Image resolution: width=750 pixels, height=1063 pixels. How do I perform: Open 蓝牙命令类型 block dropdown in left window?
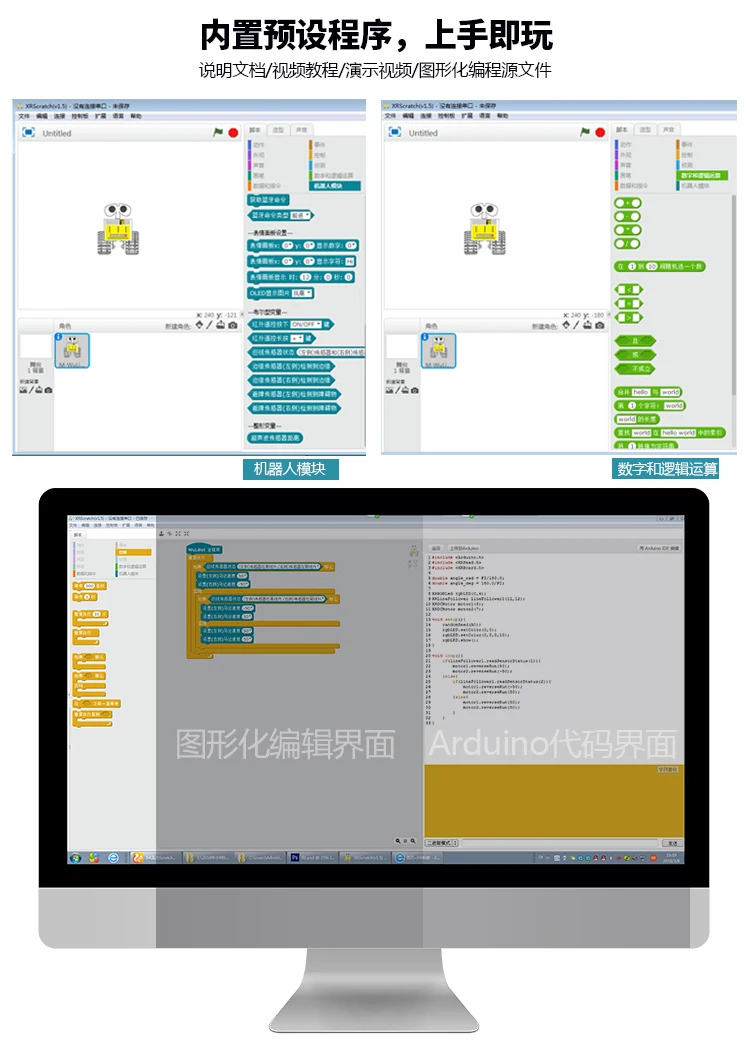coord(300,216)
